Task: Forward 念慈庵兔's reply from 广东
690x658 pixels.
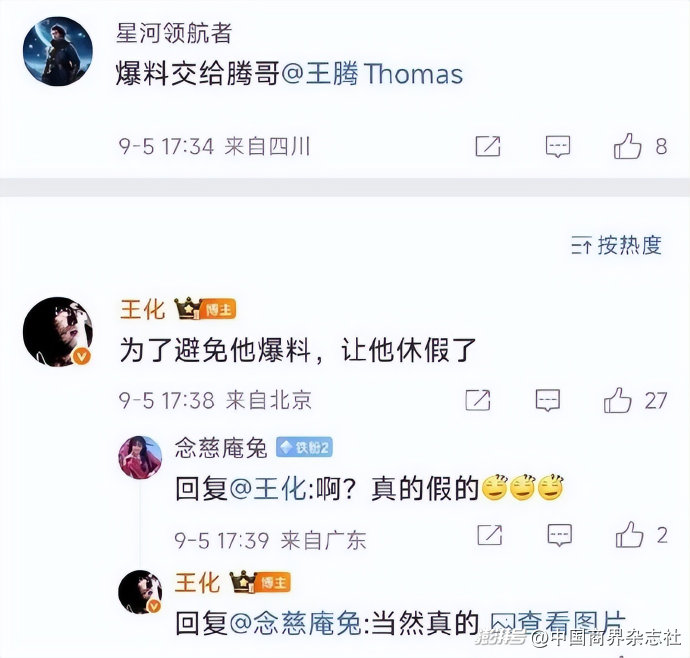Action: pyautogui.click(x=490, y=535)
